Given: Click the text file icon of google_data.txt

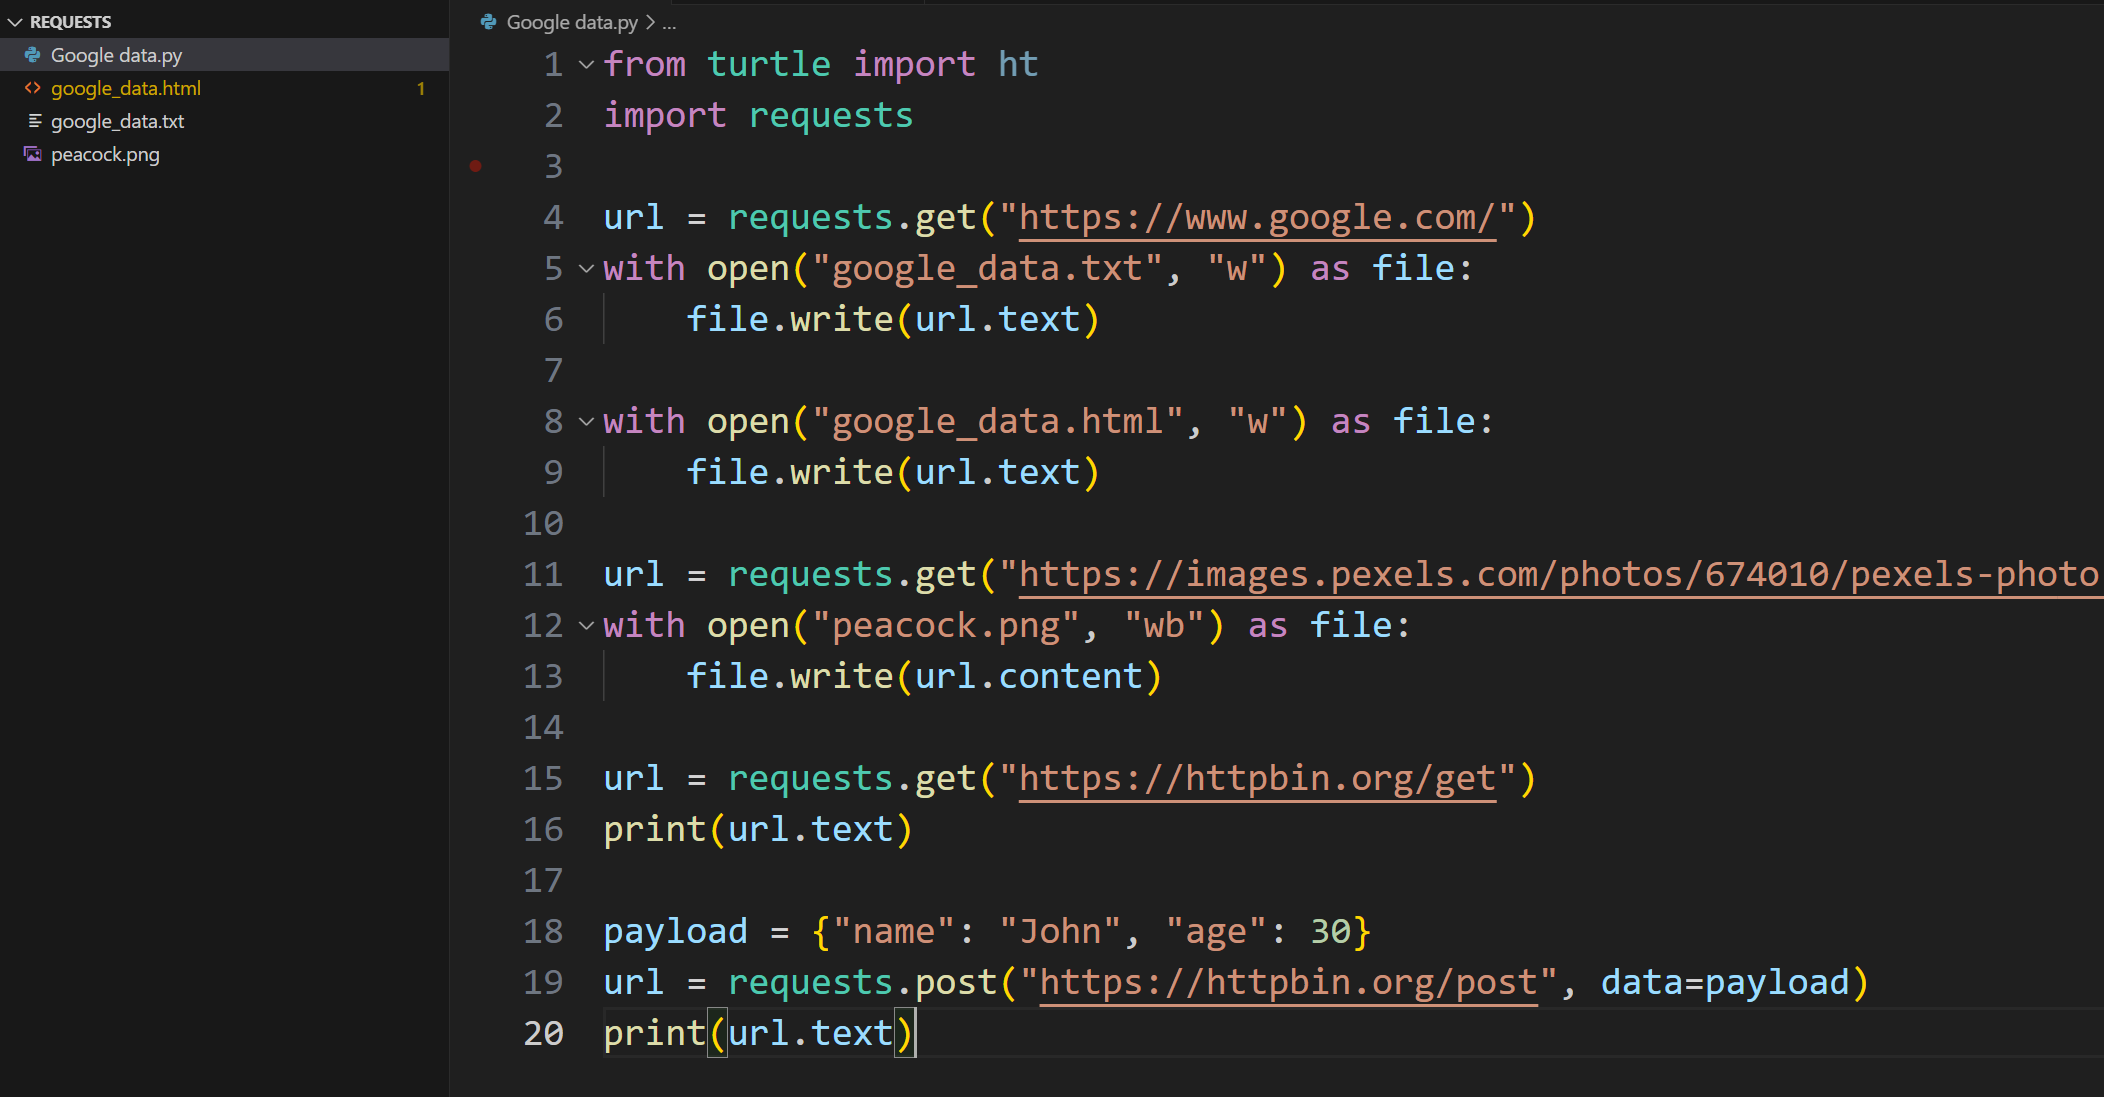Looking at the screenshot, I should [x=34, y=121].
